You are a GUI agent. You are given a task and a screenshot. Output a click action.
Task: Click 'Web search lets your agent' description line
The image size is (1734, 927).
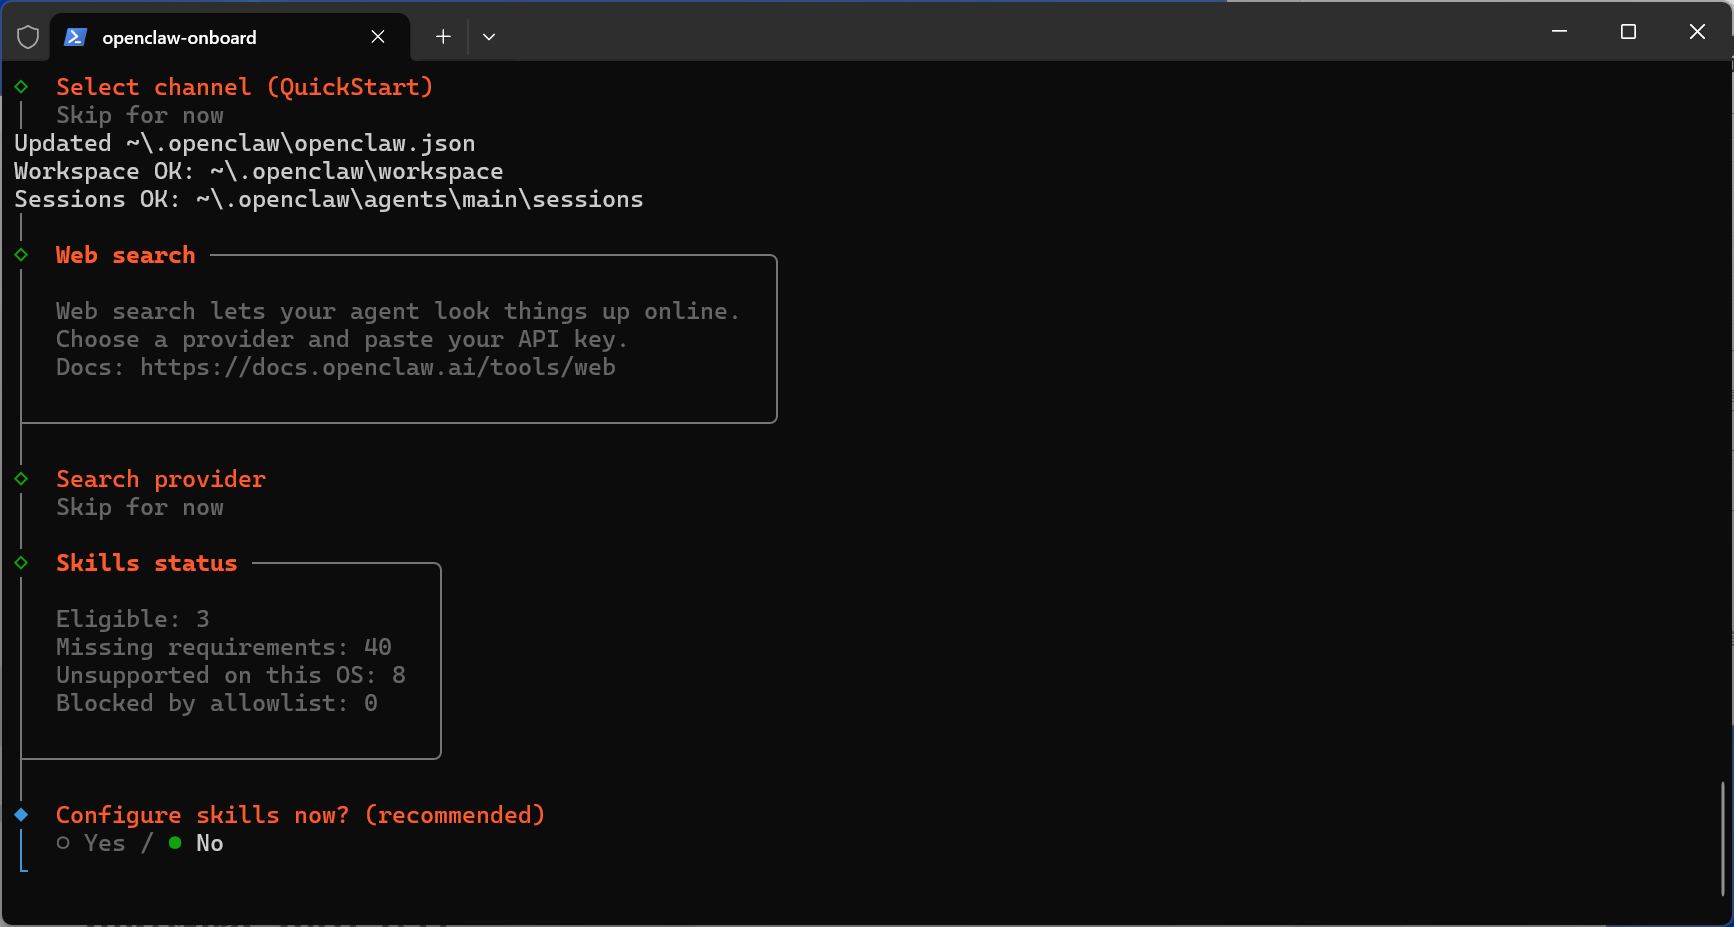(398, 311)
